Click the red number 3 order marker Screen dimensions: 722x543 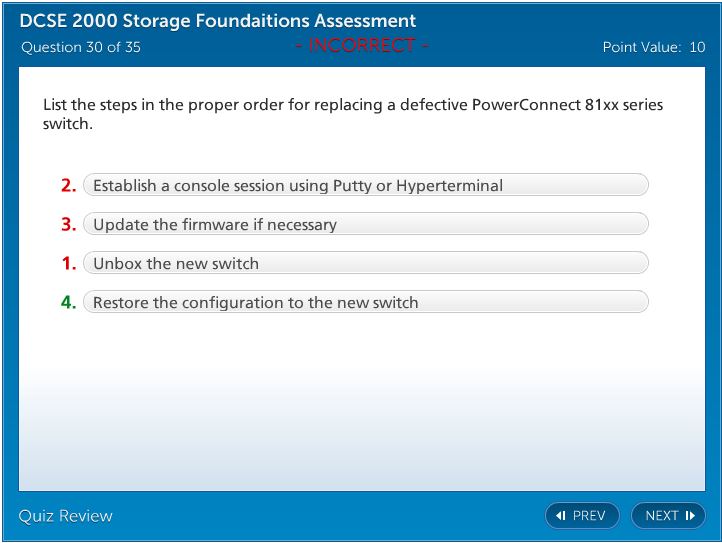tap(68, 224)
